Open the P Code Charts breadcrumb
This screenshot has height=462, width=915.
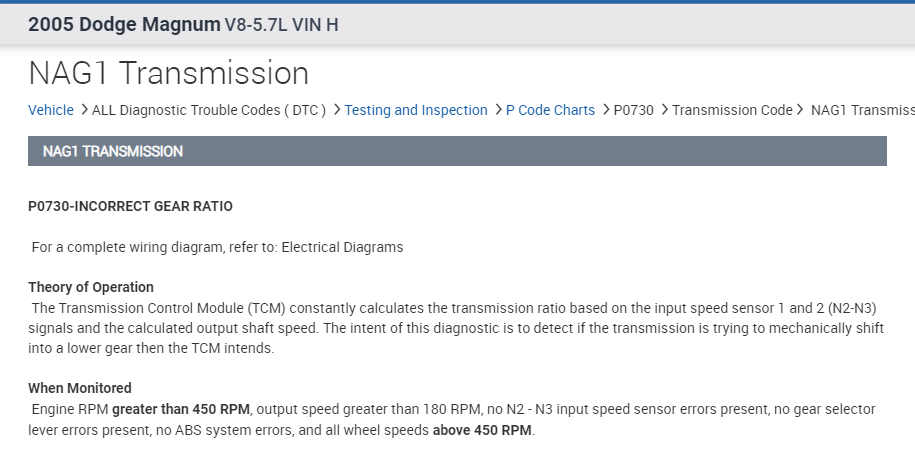(550, 110)
